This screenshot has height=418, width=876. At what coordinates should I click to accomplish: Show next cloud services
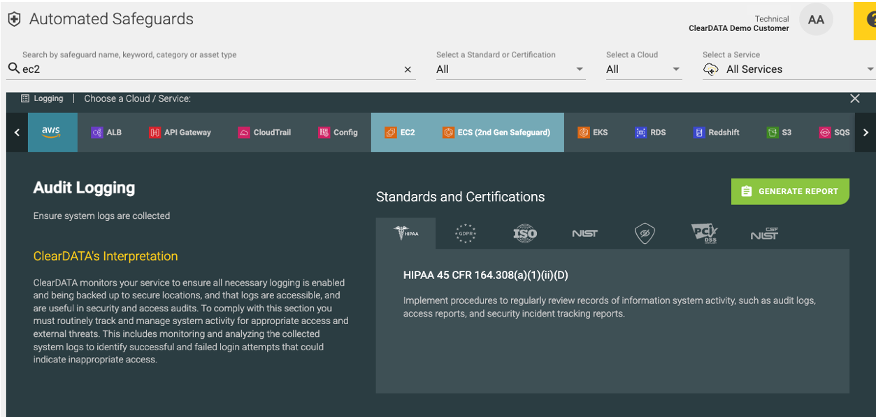865,132
